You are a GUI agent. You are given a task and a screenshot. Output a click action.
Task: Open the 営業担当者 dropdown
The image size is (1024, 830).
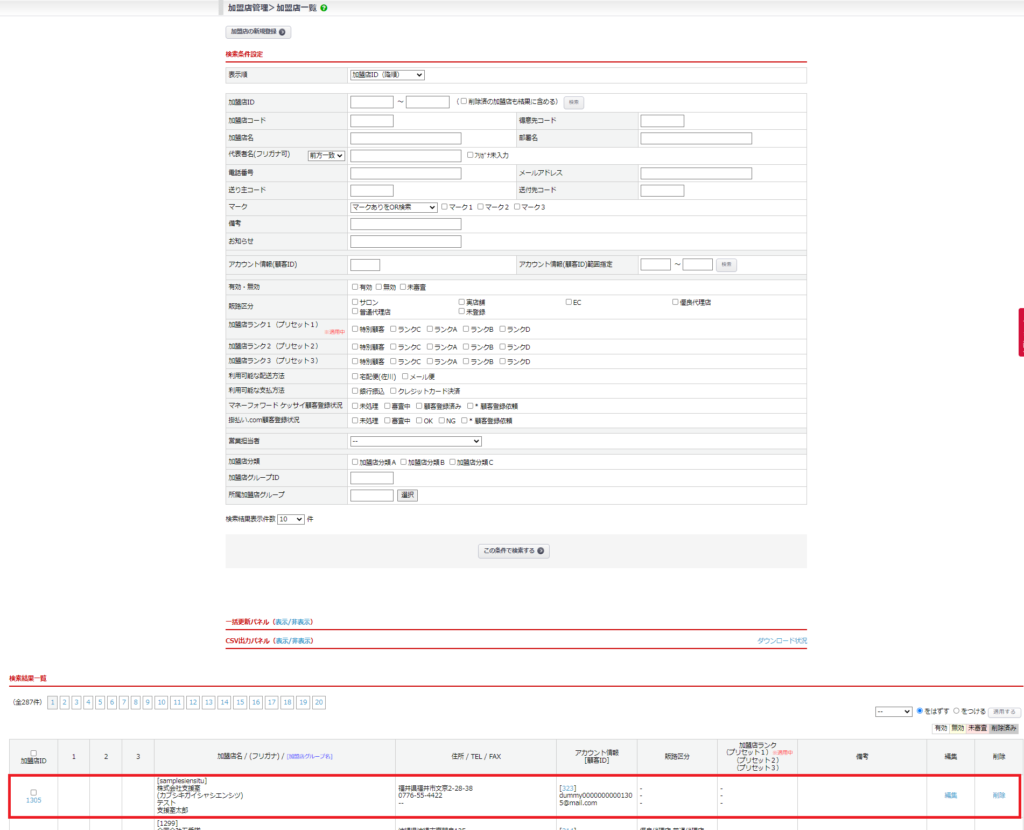pyautogui.click(x=415, y=441)
